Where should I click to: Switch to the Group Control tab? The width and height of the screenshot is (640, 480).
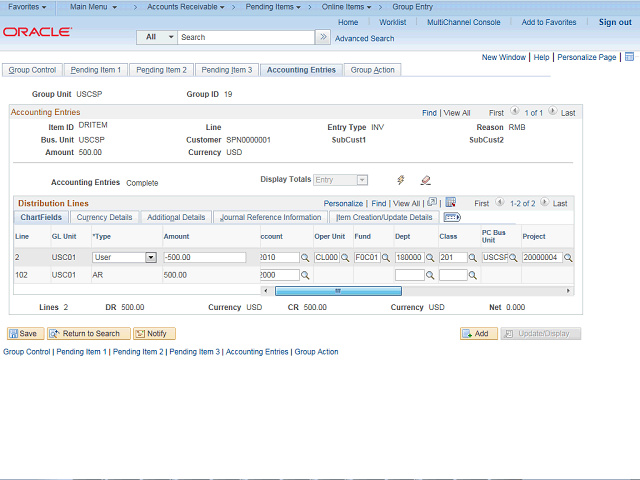coord(32,70)
